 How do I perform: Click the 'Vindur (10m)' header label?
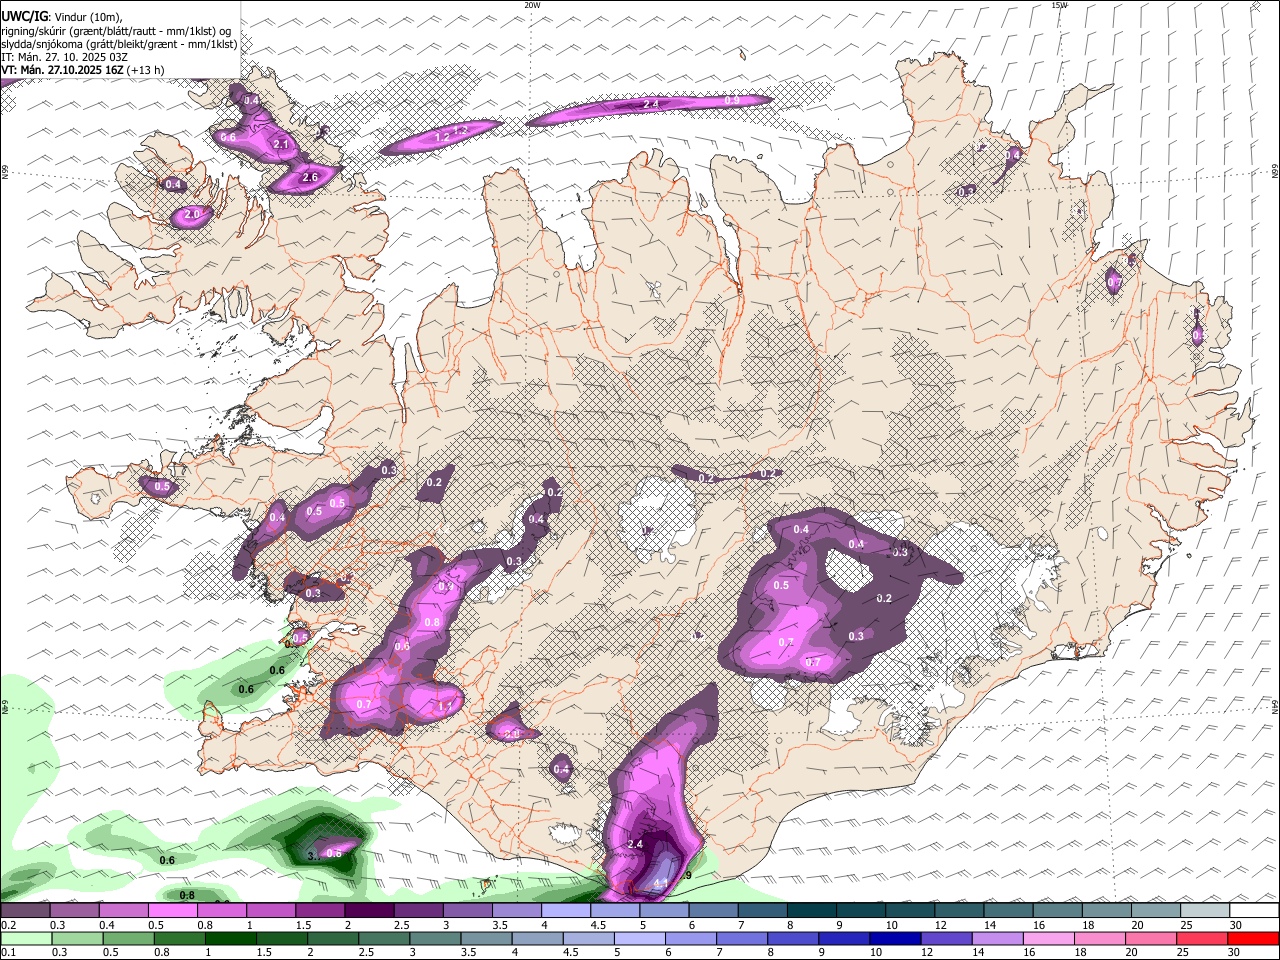click(x=87, y=17)
